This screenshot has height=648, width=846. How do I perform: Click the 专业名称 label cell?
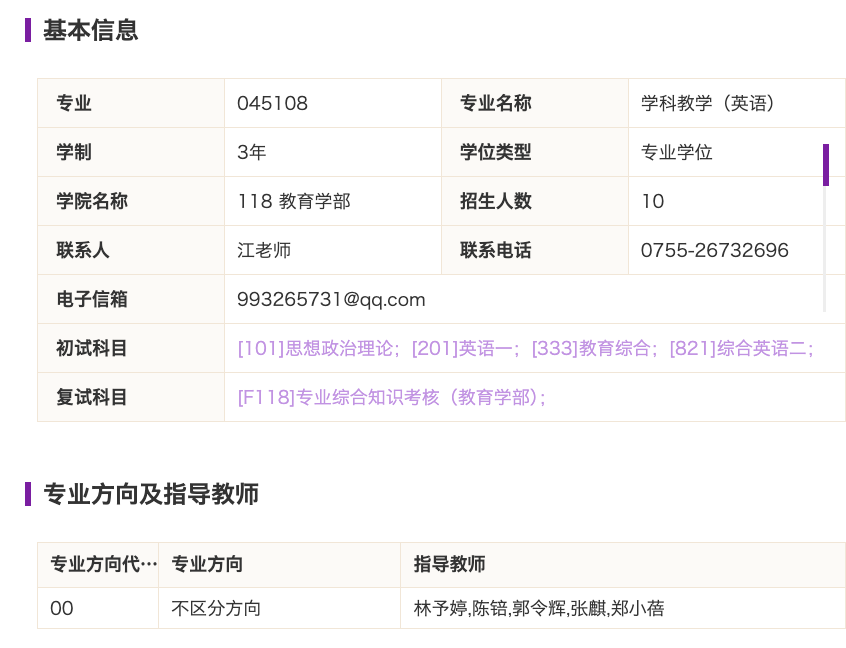(x=535, y=103)
